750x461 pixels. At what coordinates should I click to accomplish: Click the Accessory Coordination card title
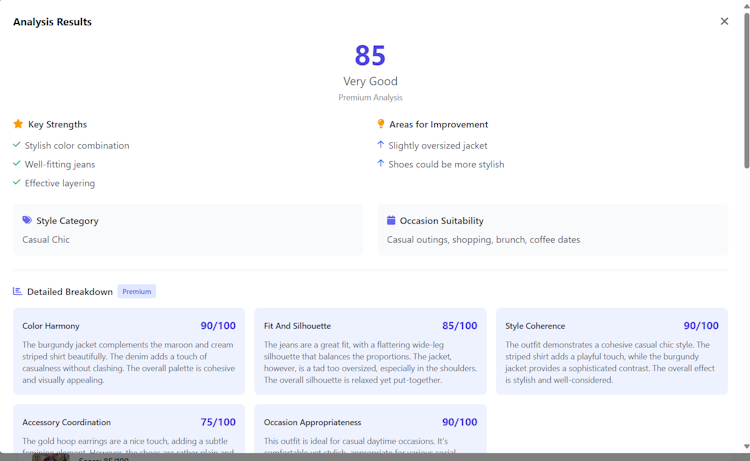click(66, 422)
